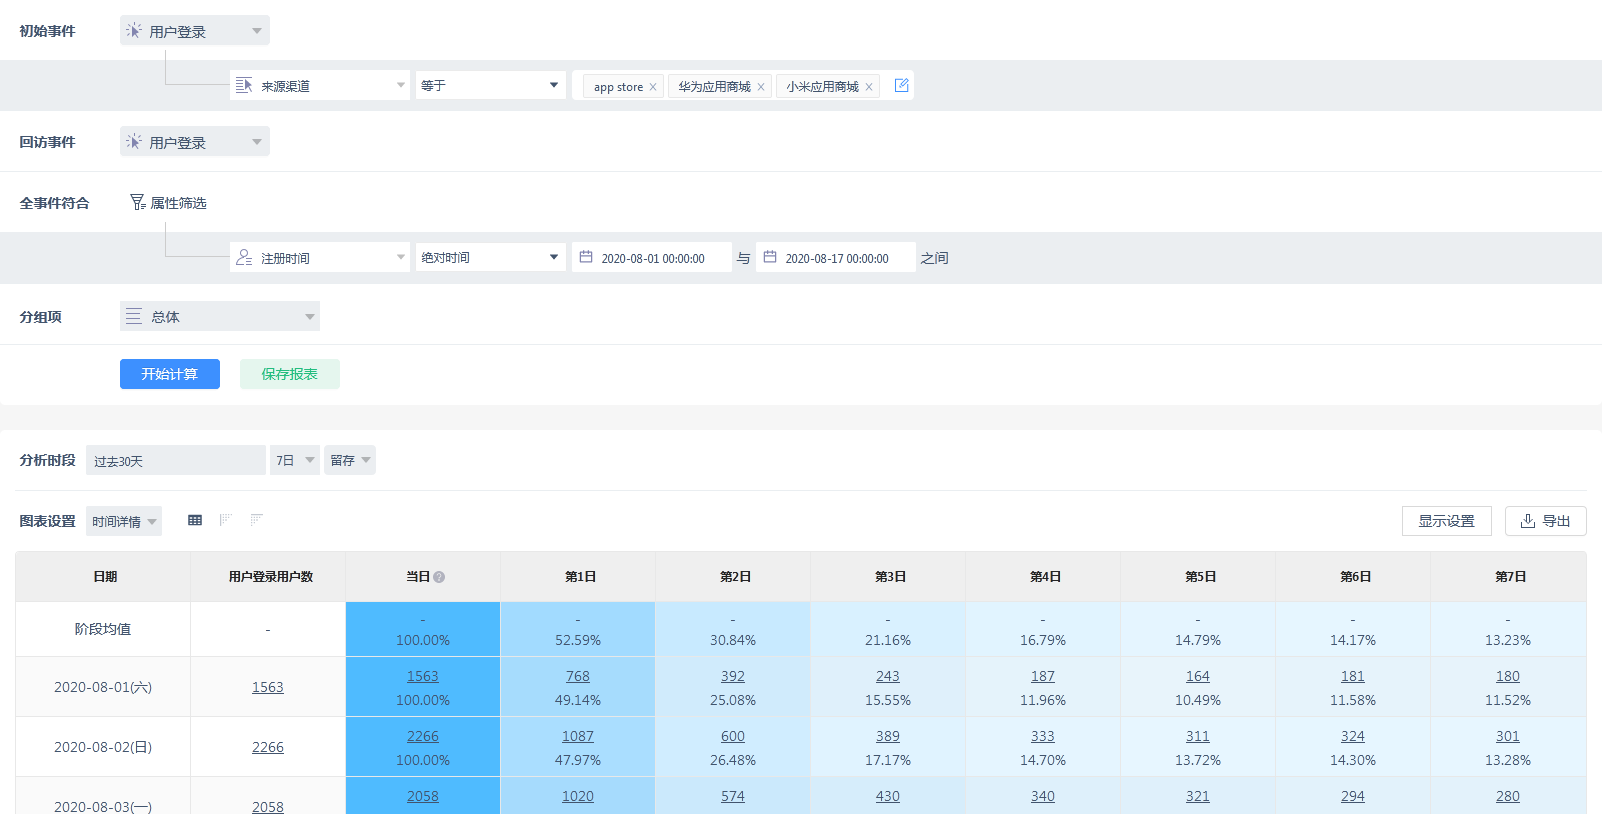Click start date 2020-08-01 00:00:00 field
The width and height of the screenshot is (1602, 814).
click(x=652, y=258)
